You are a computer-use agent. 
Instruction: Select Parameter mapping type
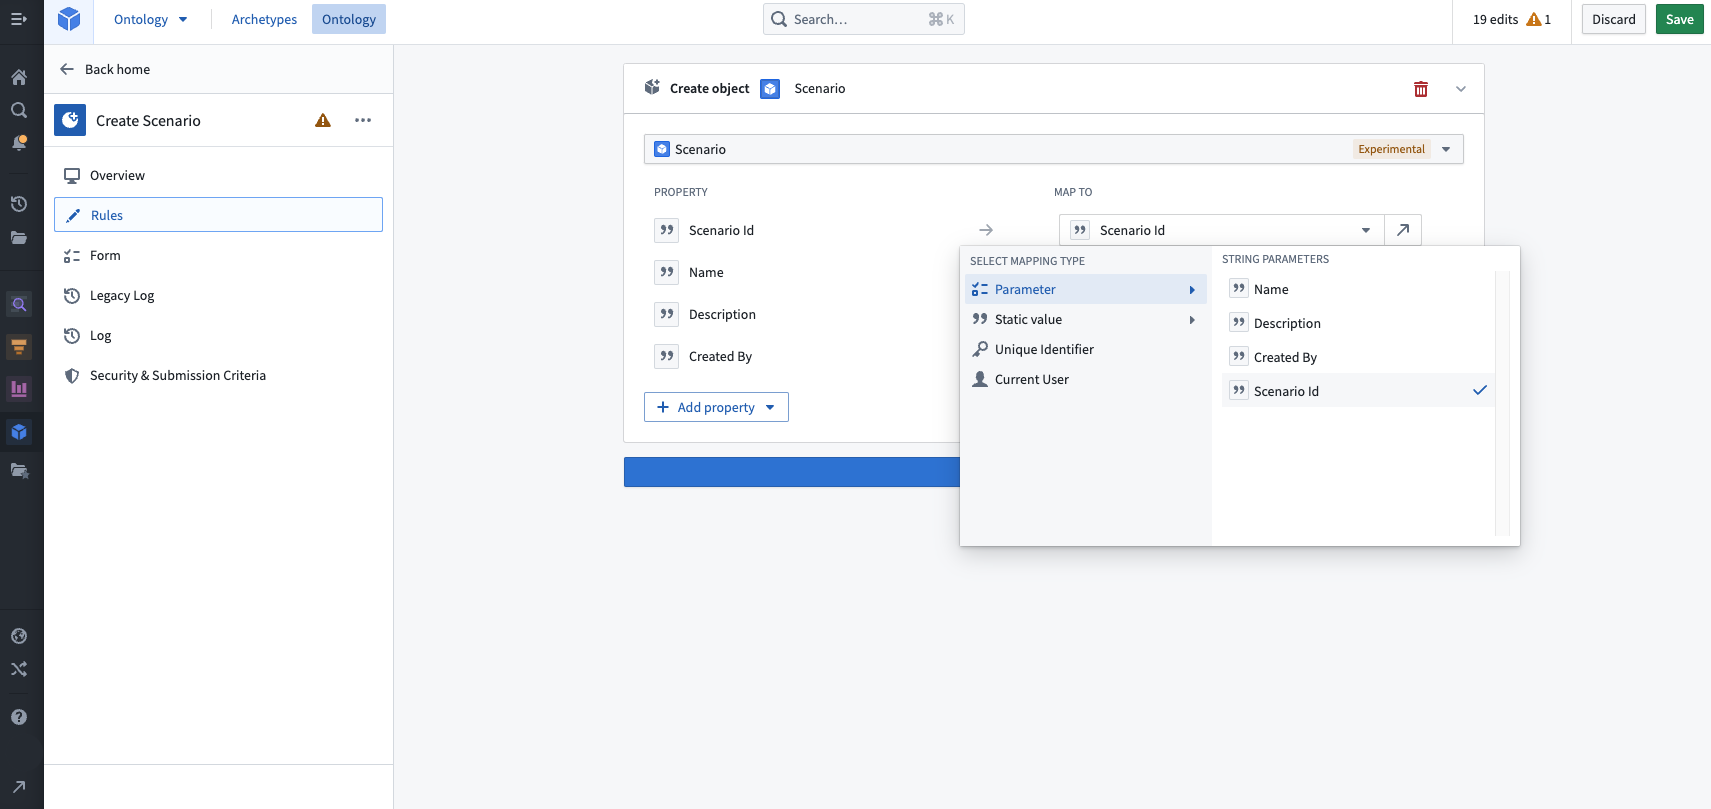tap(1086, 289)
